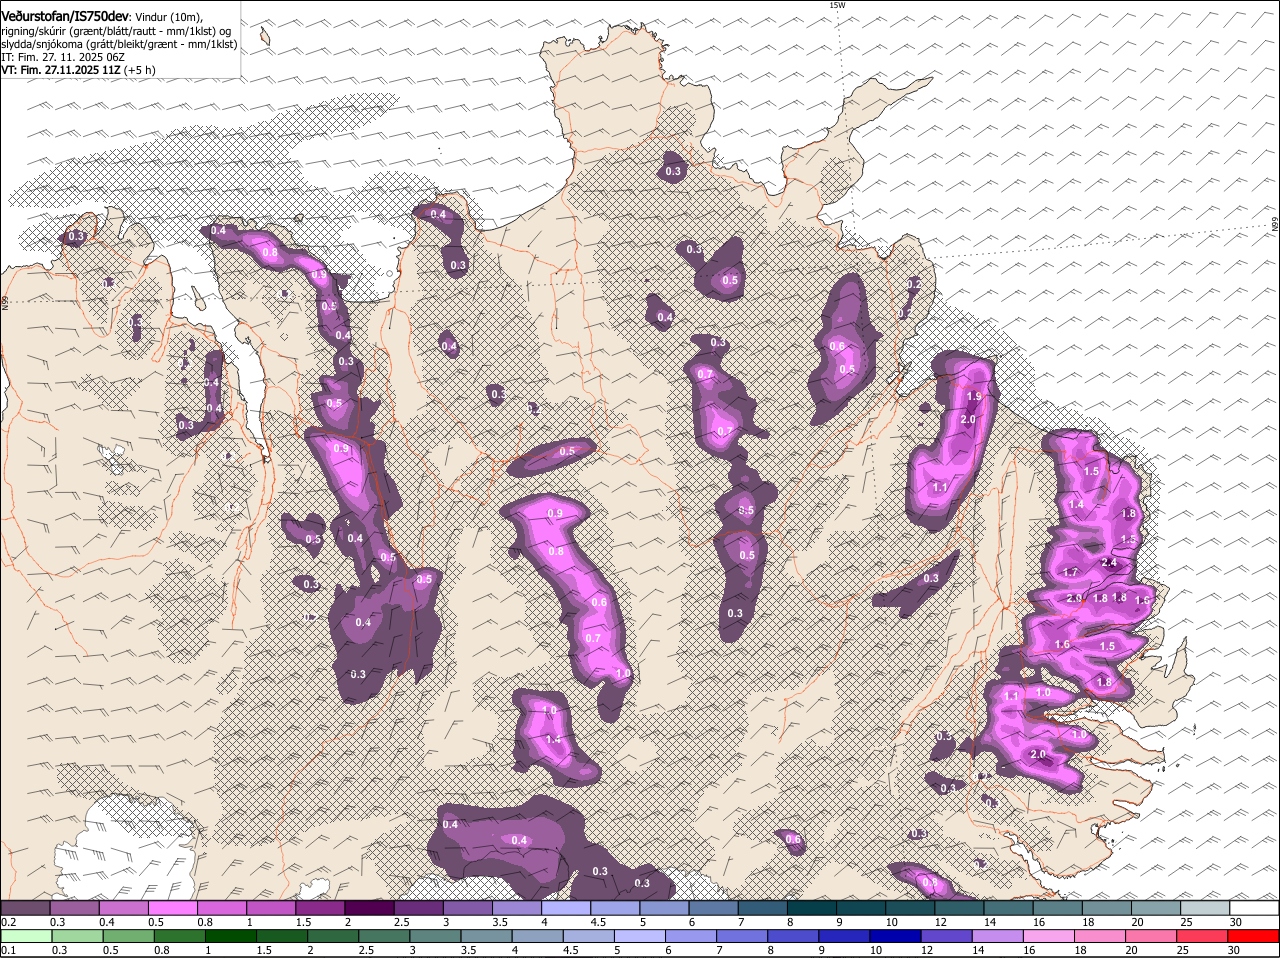
Task: Select the 'IT: Fim. 27. 11. 2025 06Z' line
Action: coord(63,58)
